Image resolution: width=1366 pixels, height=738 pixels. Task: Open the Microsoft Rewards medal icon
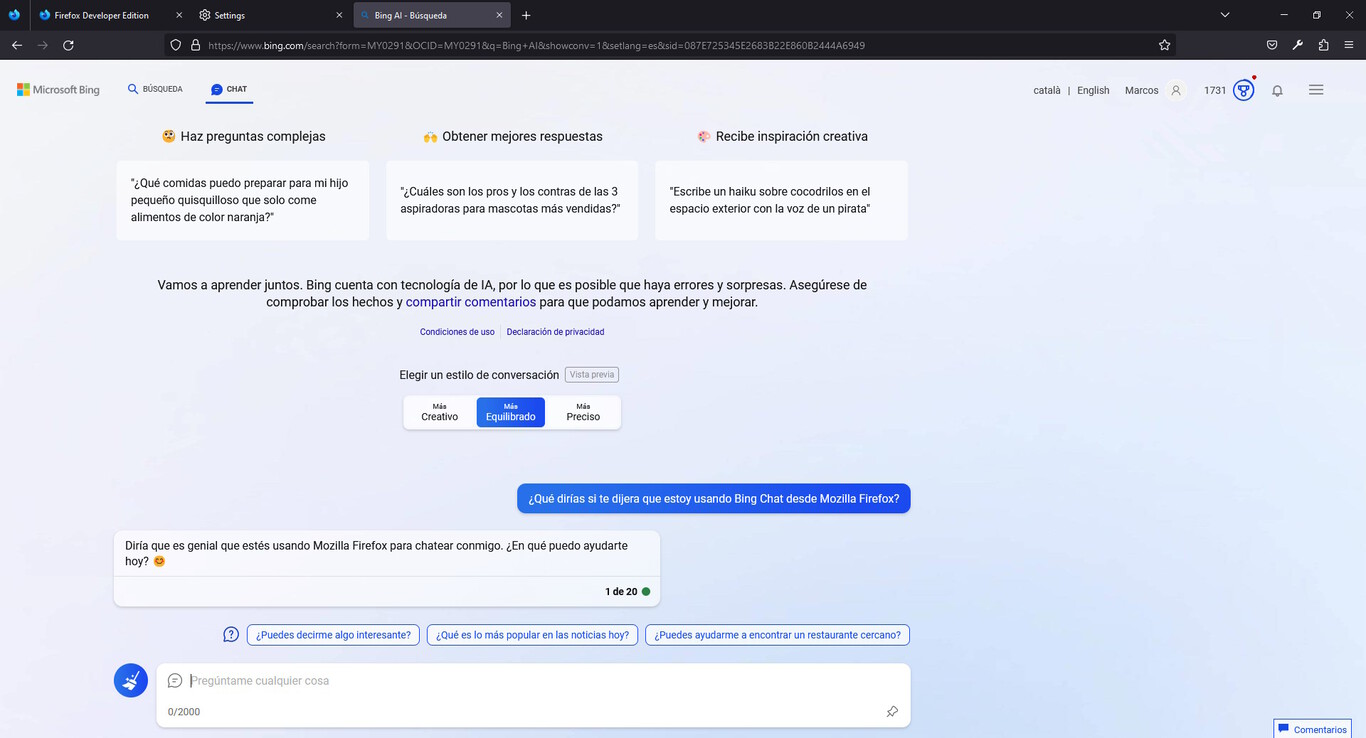tap(1243, 89)
